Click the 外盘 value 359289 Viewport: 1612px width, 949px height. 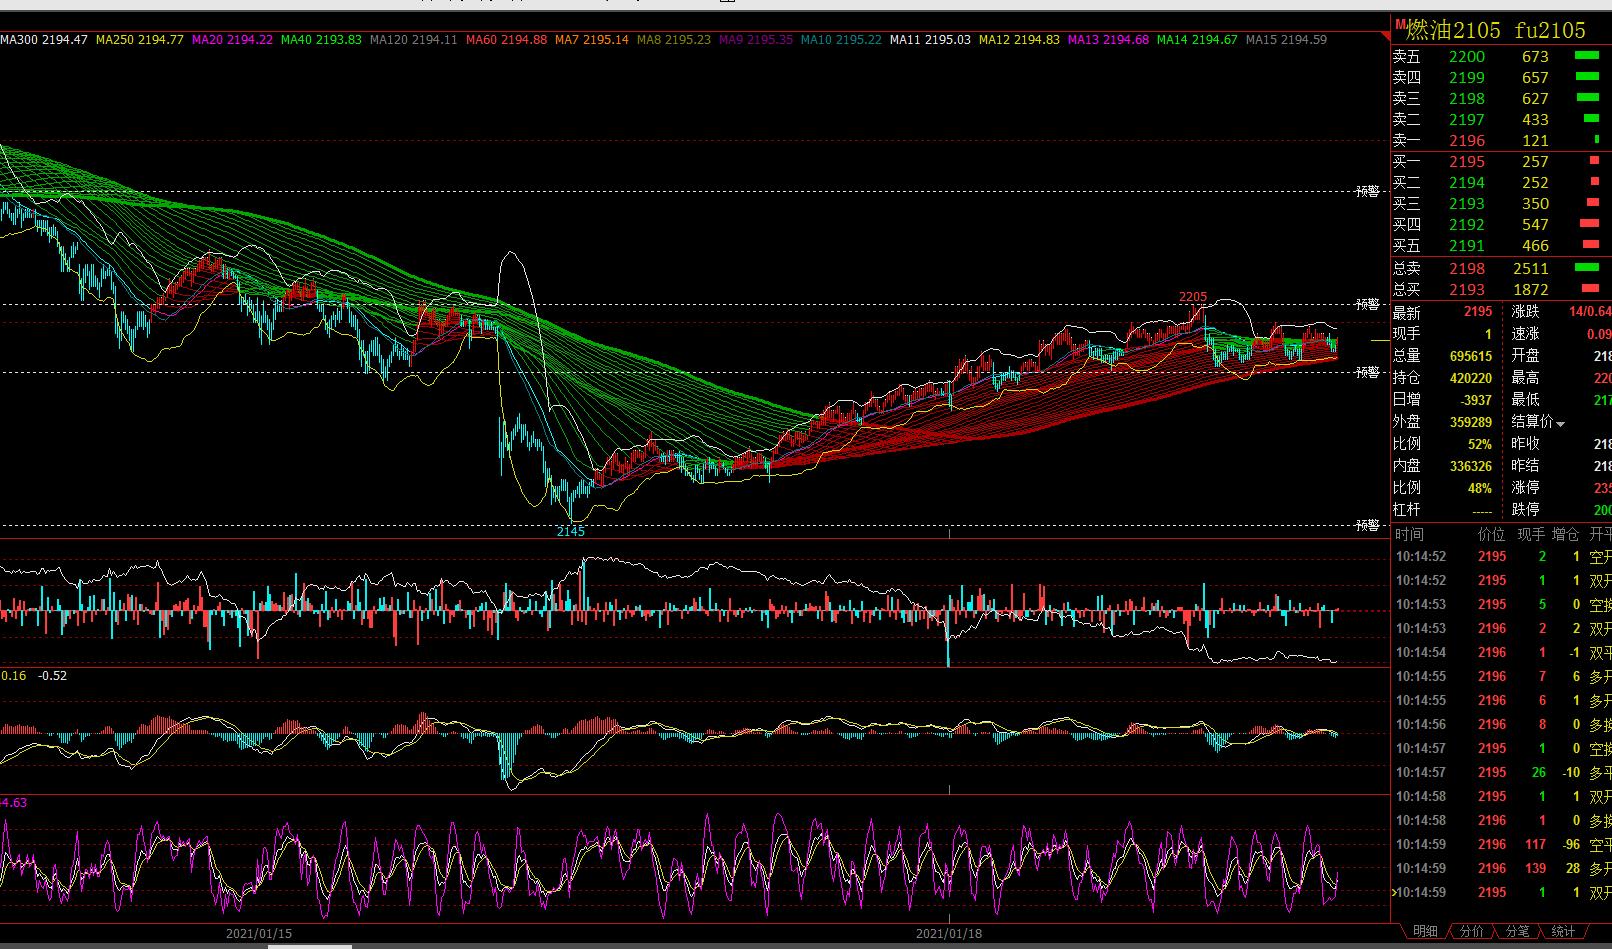[1471, 422]
